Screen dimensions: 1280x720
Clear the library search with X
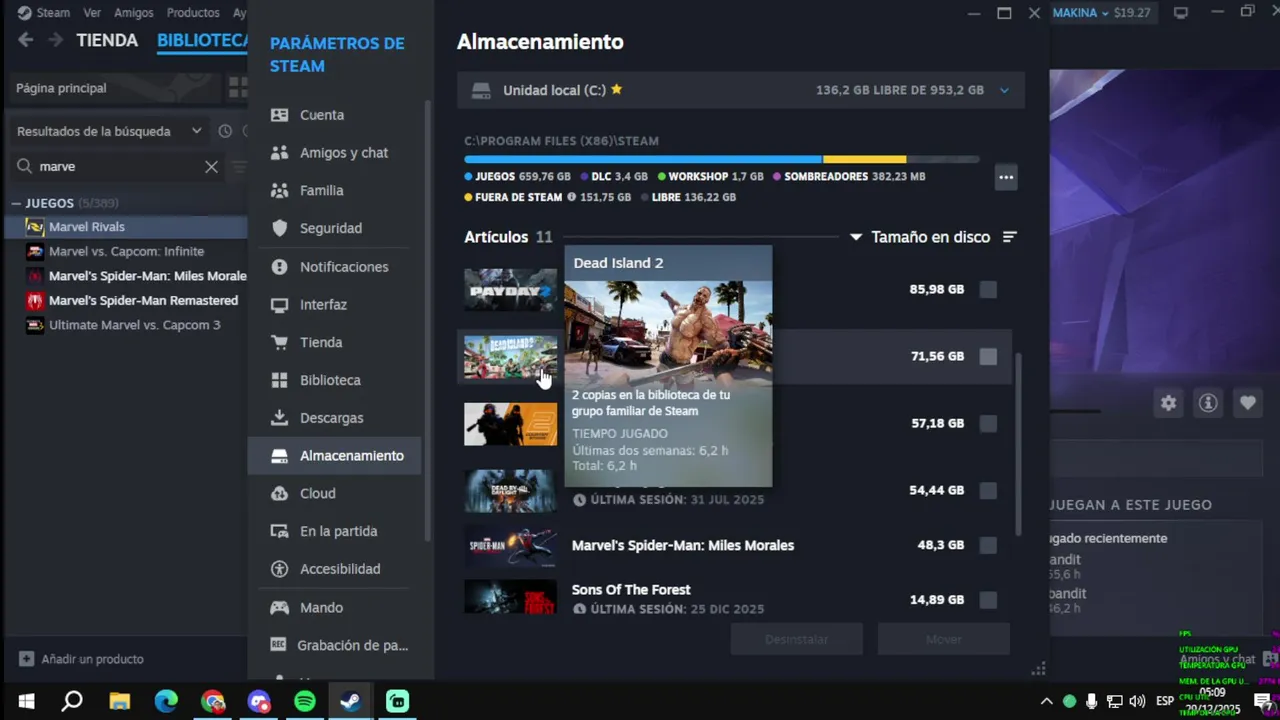pyautogui.click(x=211, y=167)
